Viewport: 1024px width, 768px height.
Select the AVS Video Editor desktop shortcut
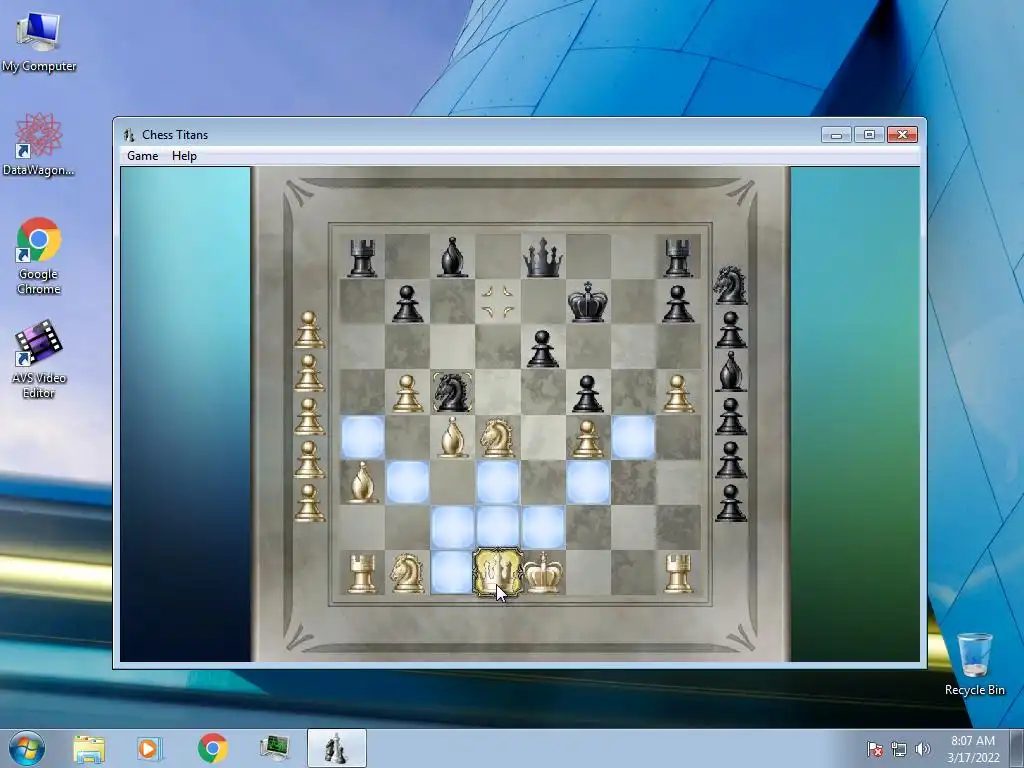(39, 359)
